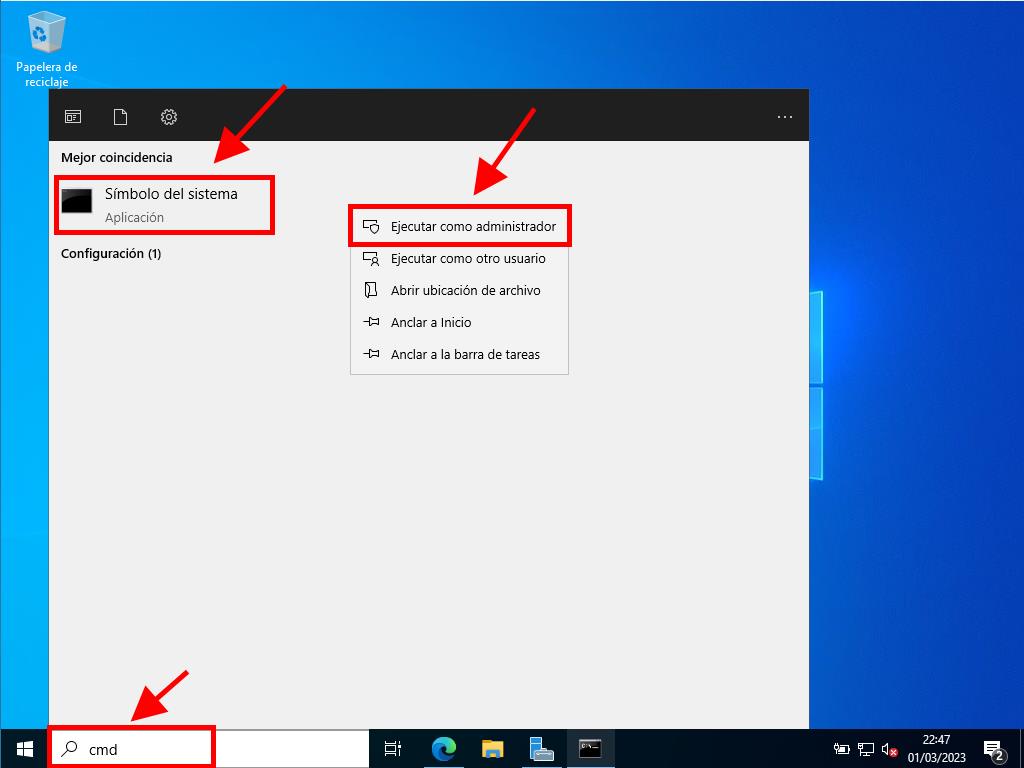
Task: Choose Ejecutar como administrador
Action: (x=460, y=227)
